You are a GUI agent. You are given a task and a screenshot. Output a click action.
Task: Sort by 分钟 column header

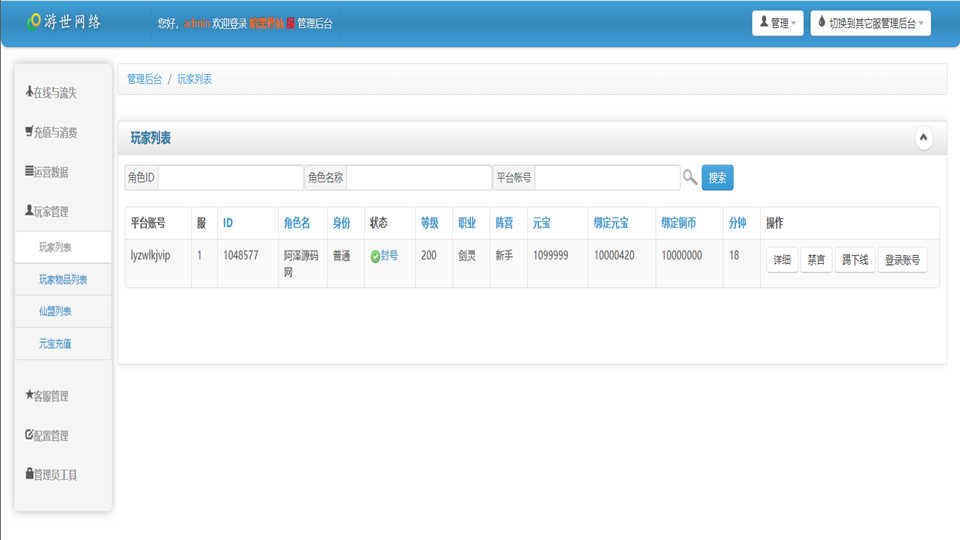tap(737, 223)
